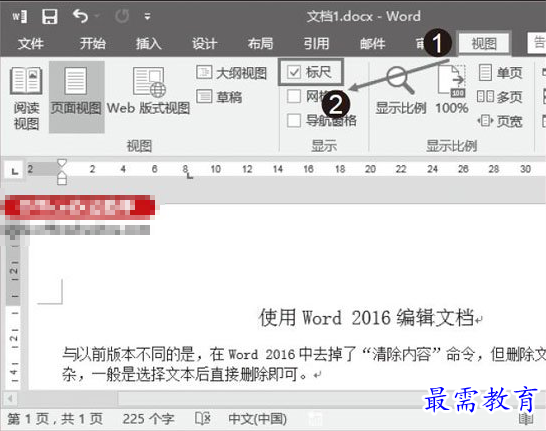This screenshot has height=431, width=546.
Task: Enable the 导航窗格 navigation pane checkbox
Action: [294, 120]
